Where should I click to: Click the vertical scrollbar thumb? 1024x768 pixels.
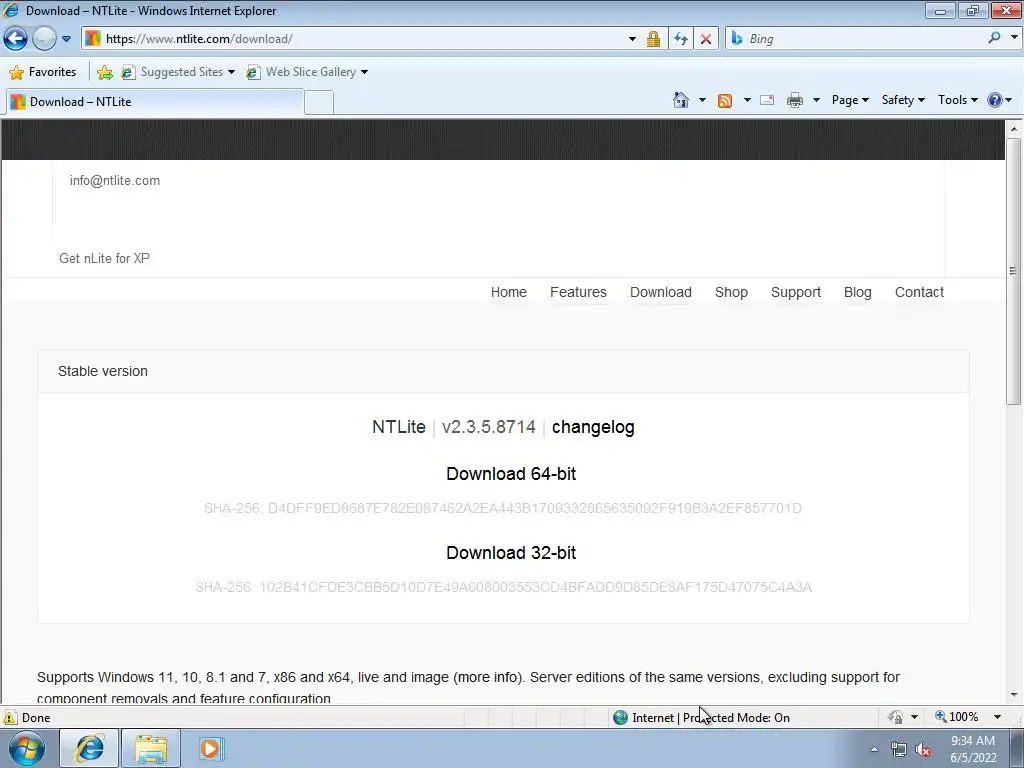click(1014, 271)
